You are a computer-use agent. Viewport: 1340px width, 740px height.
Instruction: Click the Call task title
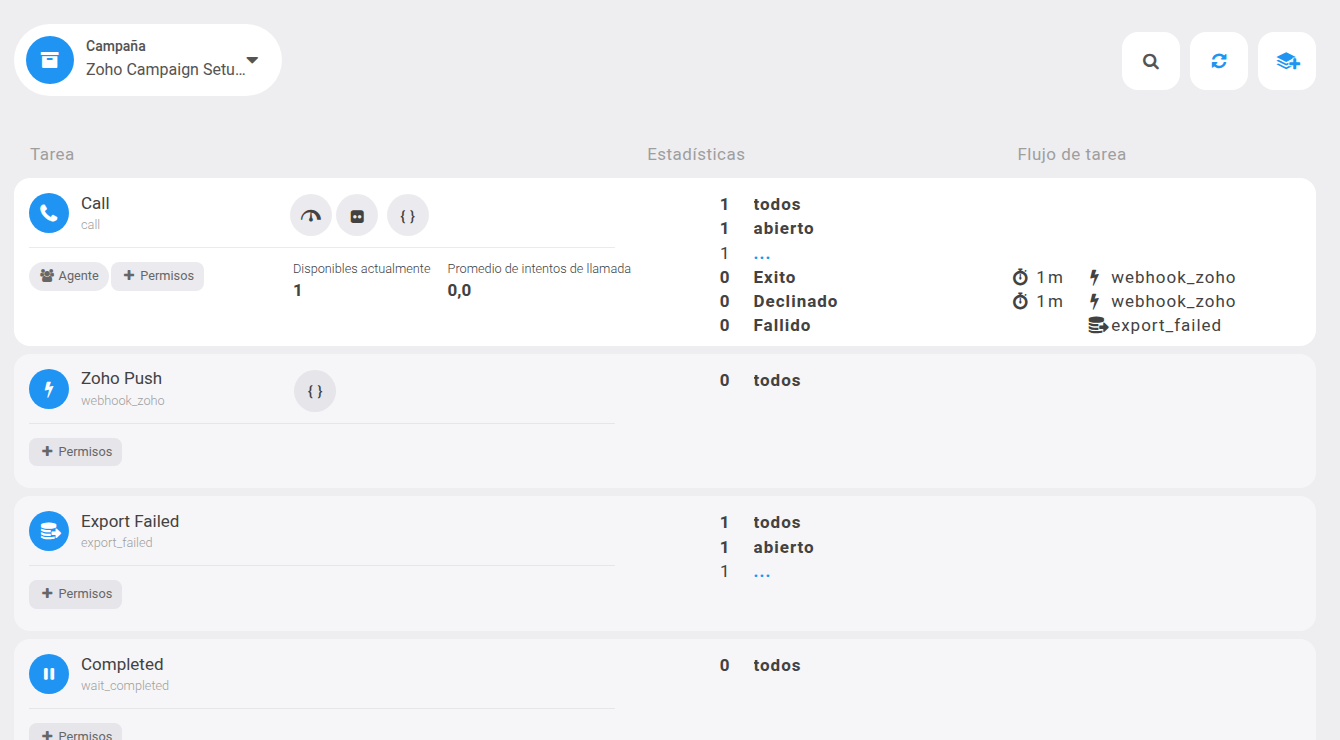[x=95, y=204]
